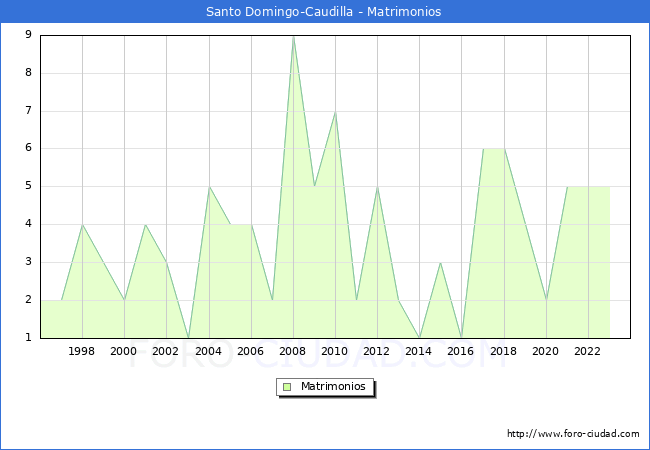Click the chart title Santo Domingo-Caudilla - Matrimonios

[324, 12]
